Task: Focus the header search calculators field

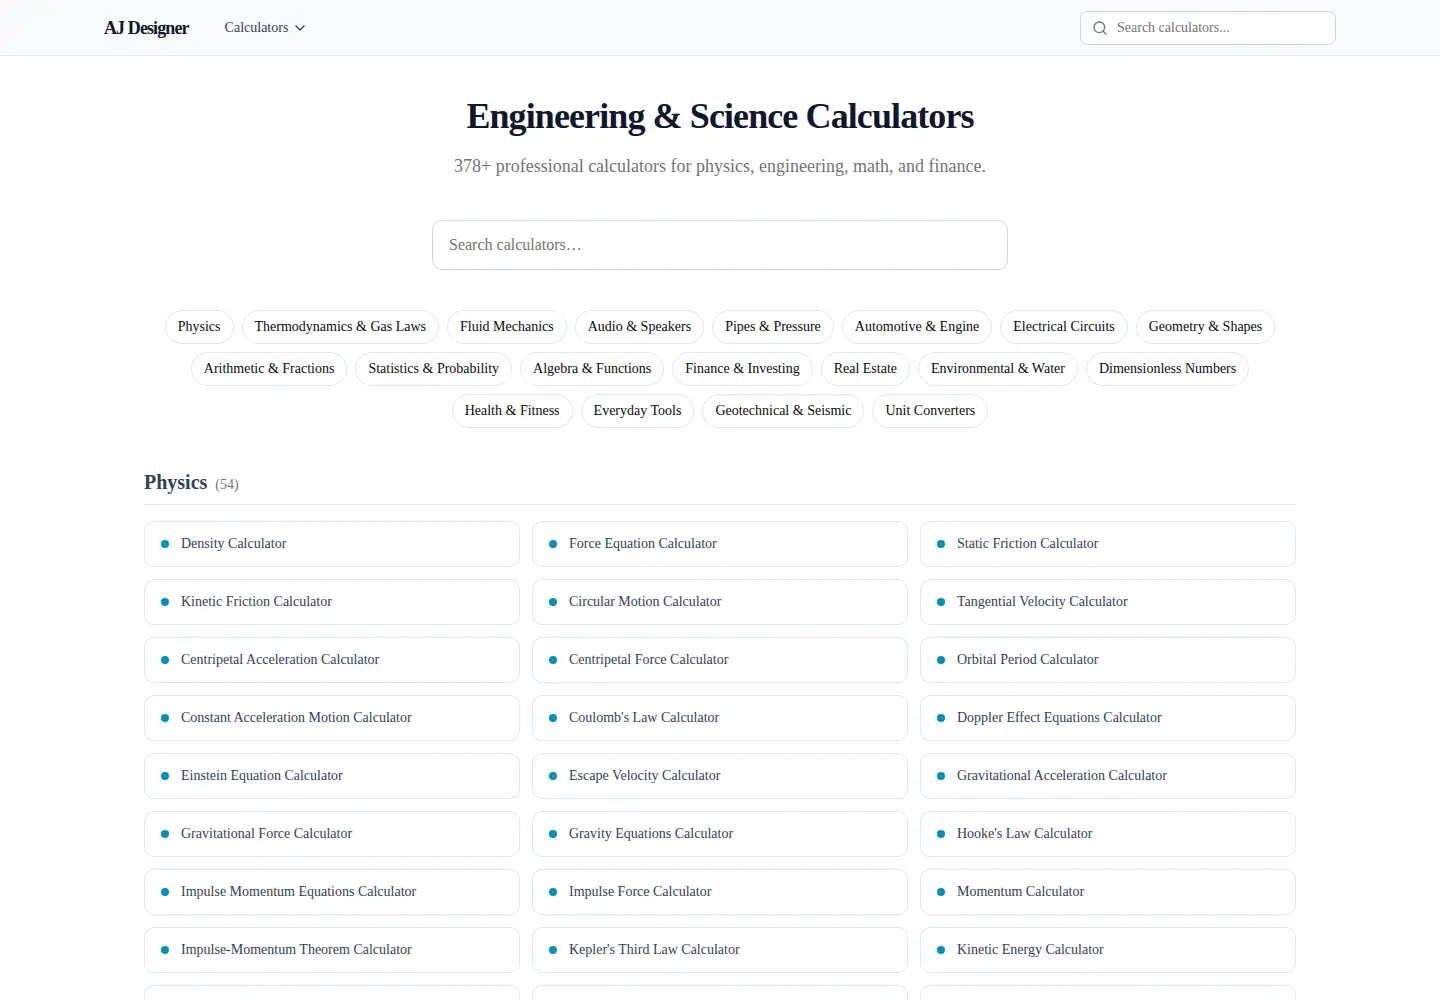Action: pos(1208,28)
